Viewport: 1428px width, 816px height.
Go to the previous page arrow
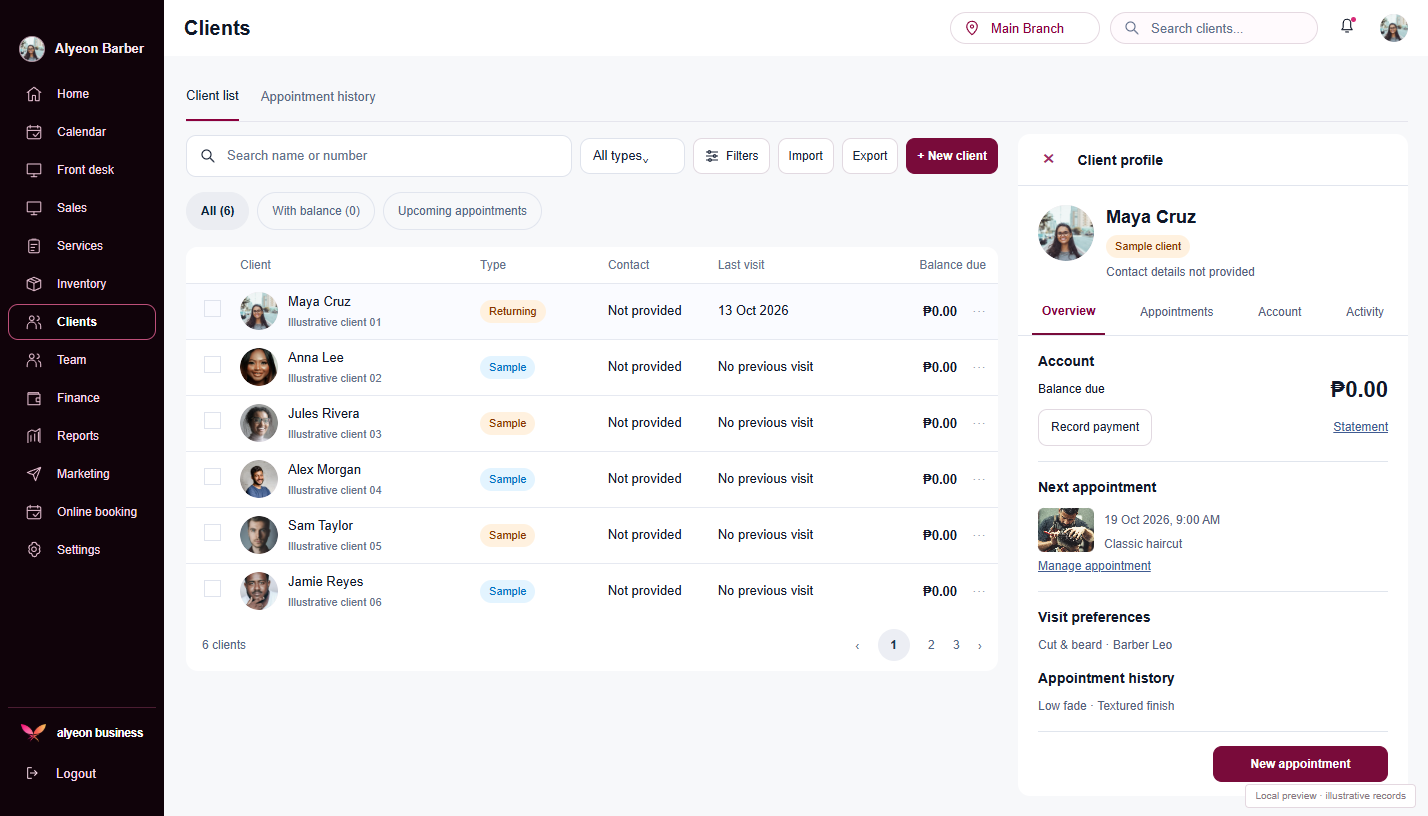pos(857,646)
